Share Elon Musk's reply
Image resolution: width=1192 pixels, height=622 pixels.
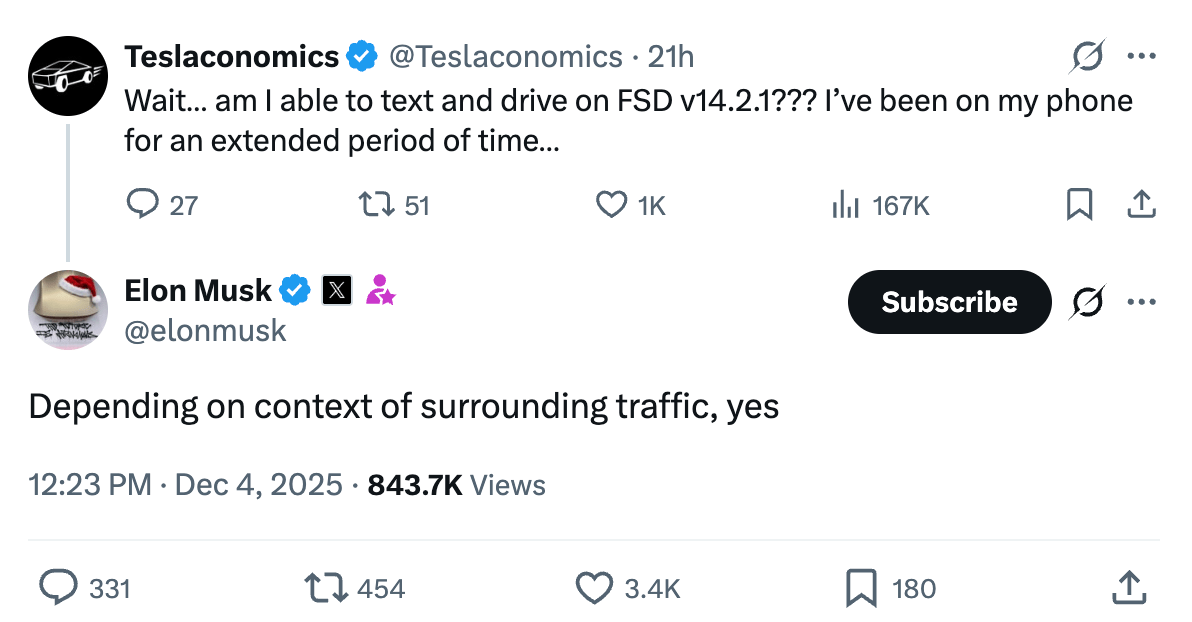coord(1128,588)
